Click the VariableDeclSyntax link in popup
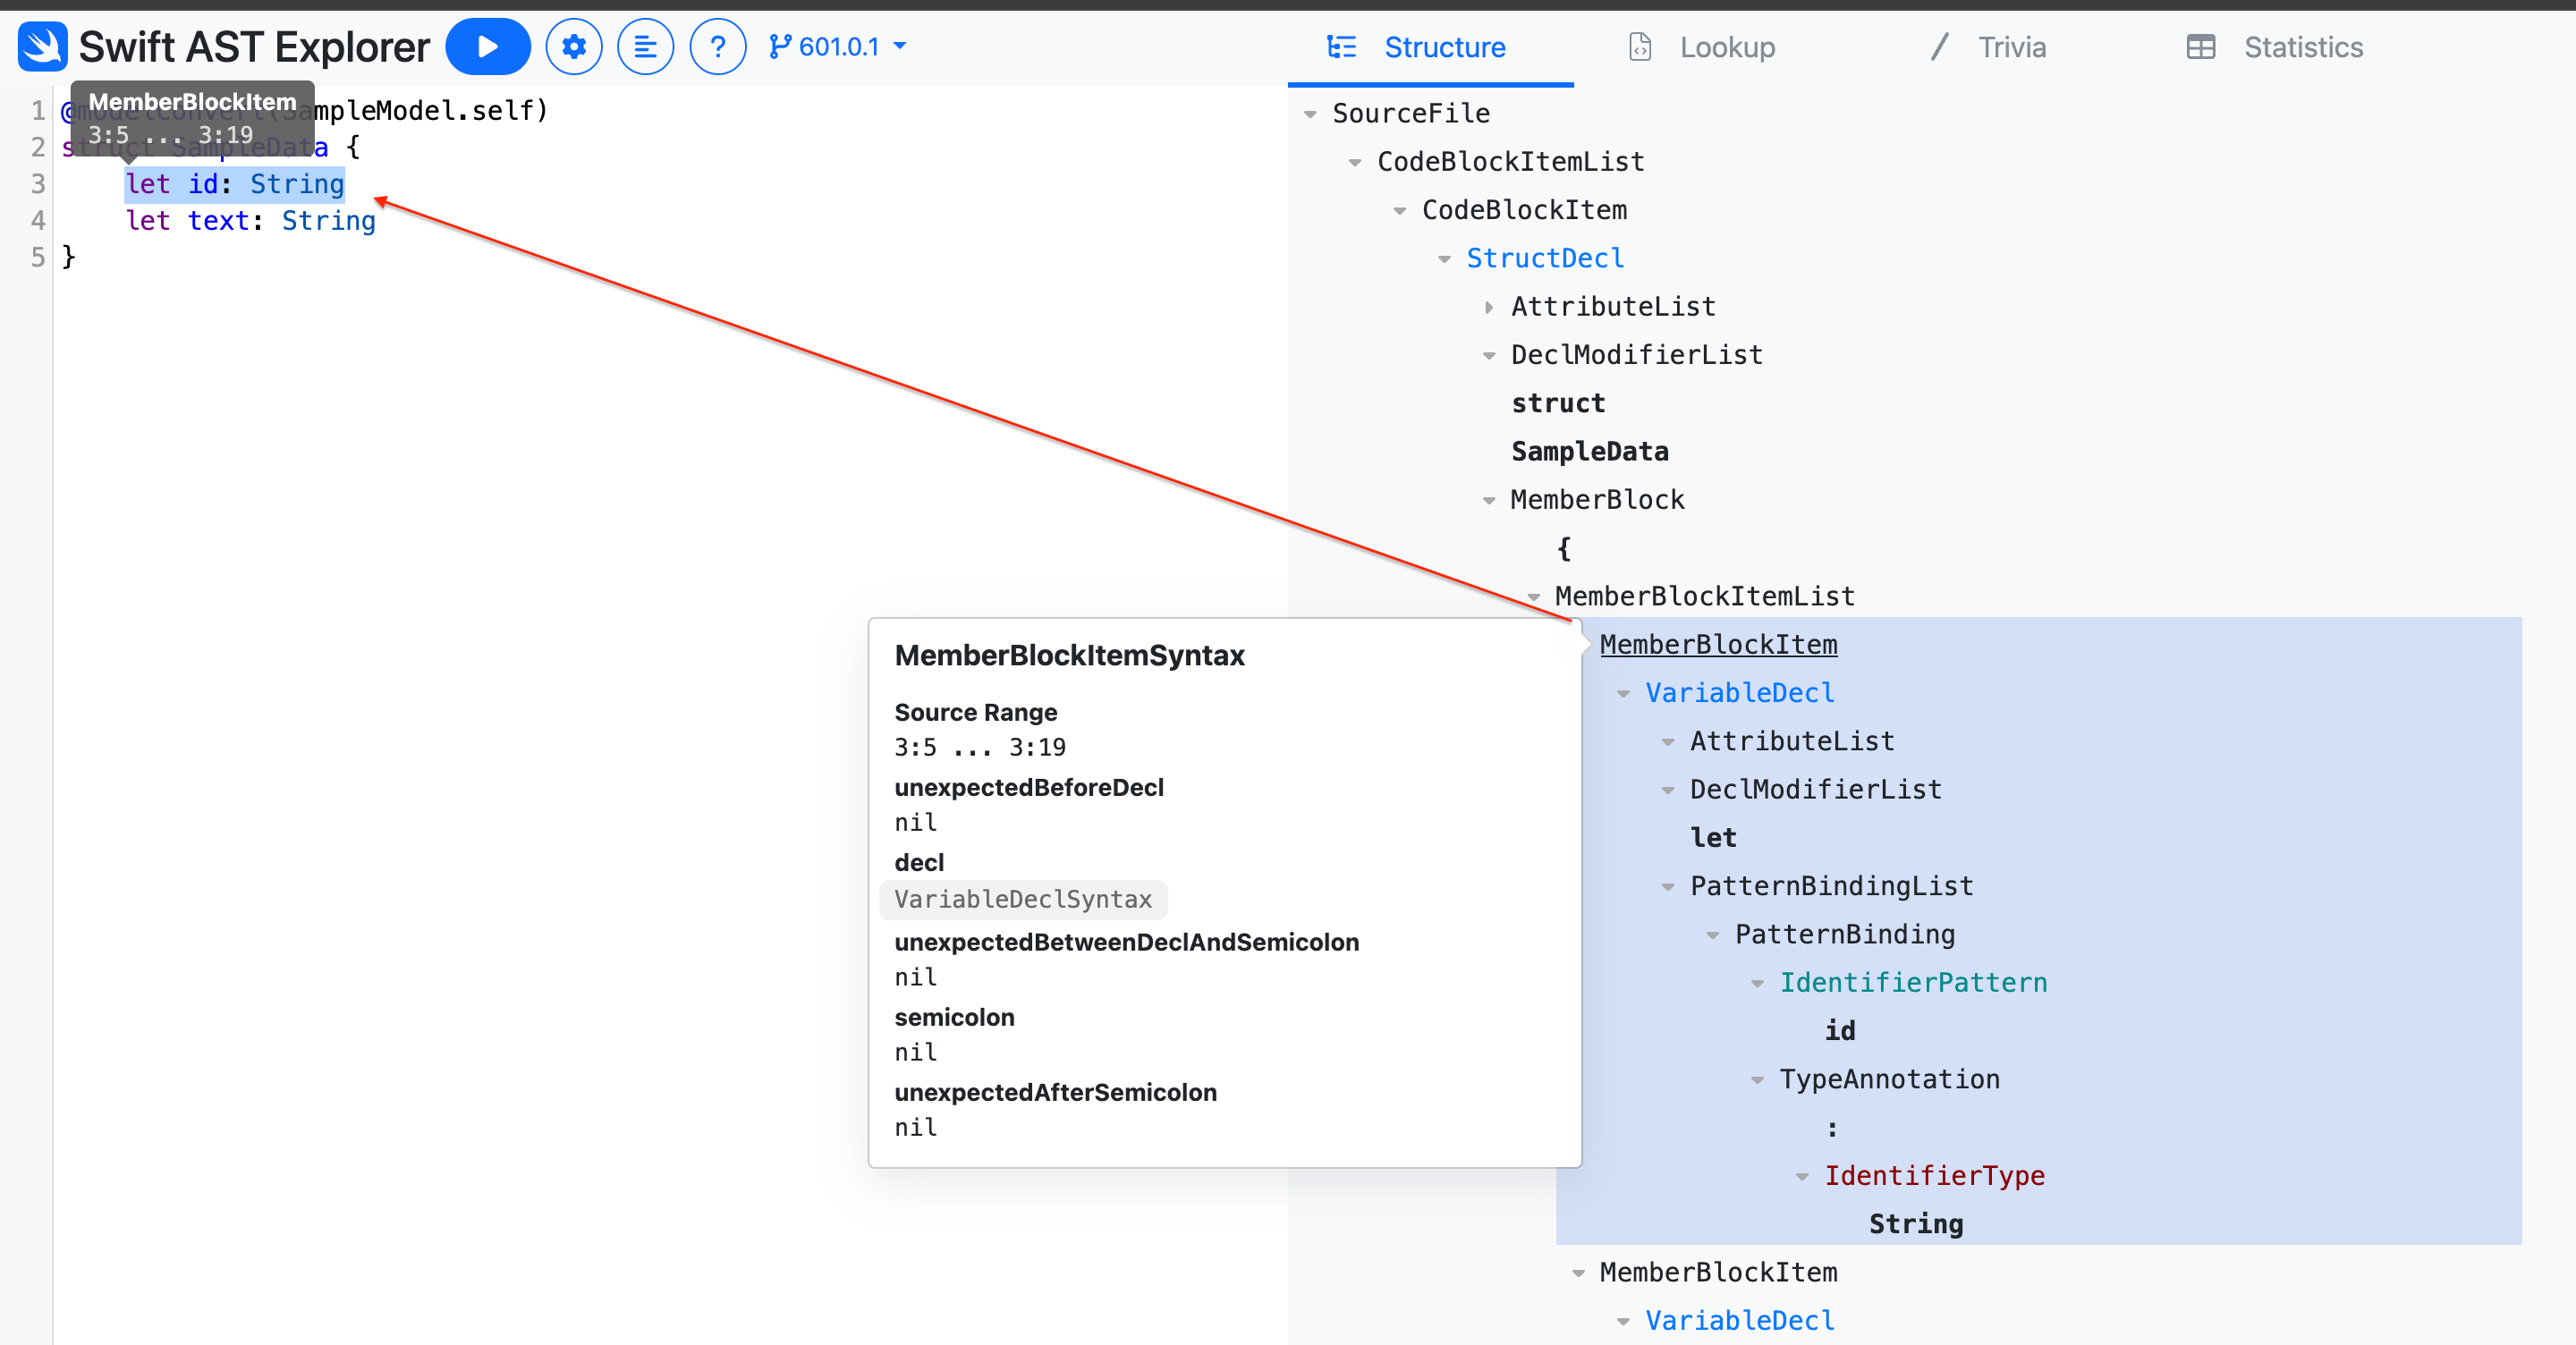Viewport: 2576px width, 1345px height. pyautogui.click(x=1022, y=899)
